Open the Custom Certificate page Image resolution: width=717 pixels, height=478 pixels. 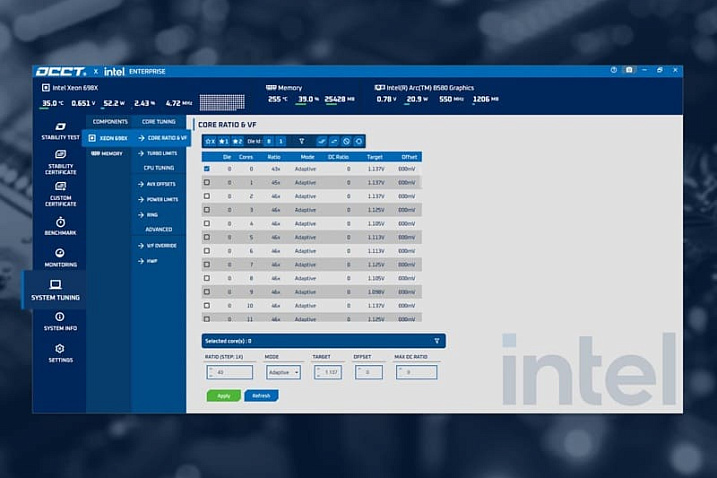click(60, 194)
